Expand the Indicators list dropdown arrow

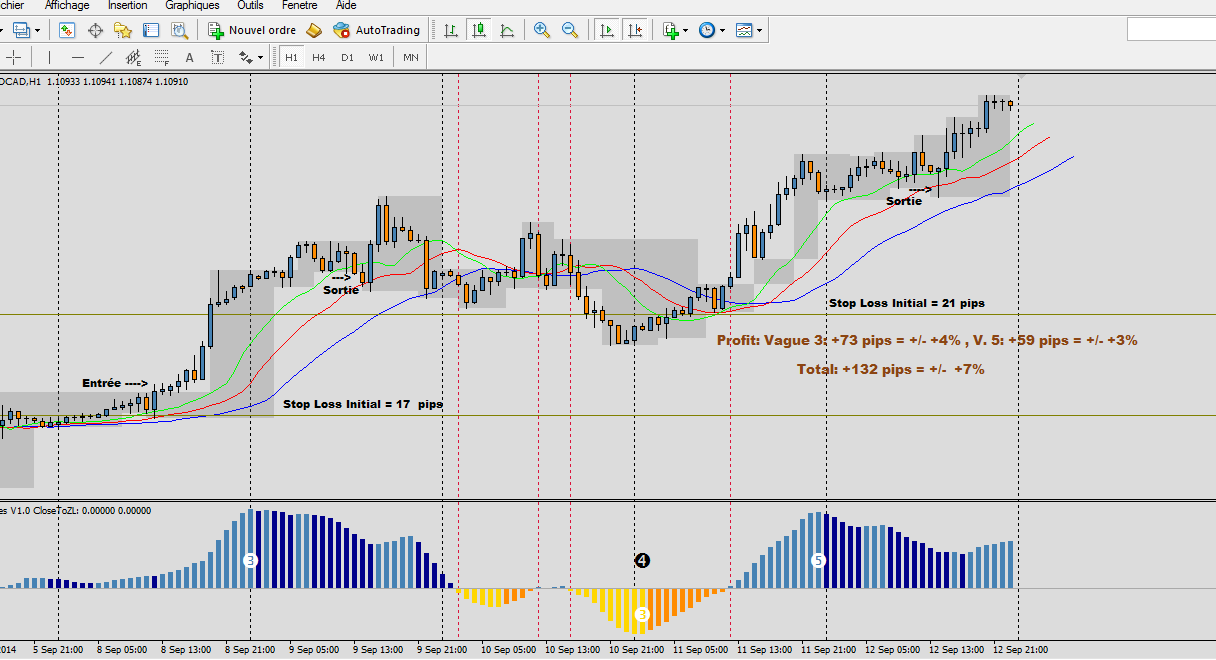(686, 30)
